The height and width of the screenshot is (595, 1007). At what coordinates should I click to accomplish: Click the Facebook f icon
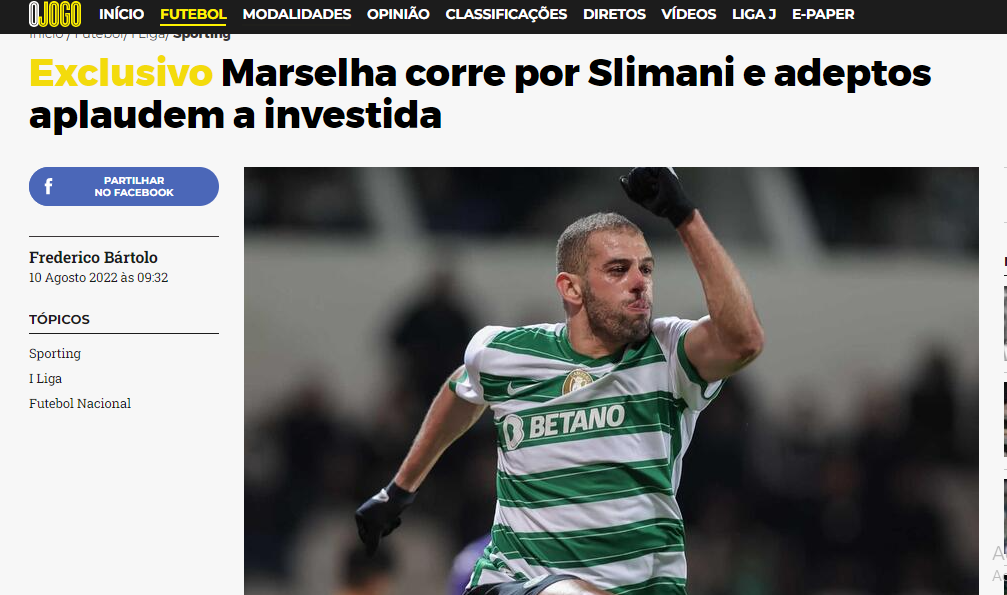pyautogui.click(x=48, y=186)
